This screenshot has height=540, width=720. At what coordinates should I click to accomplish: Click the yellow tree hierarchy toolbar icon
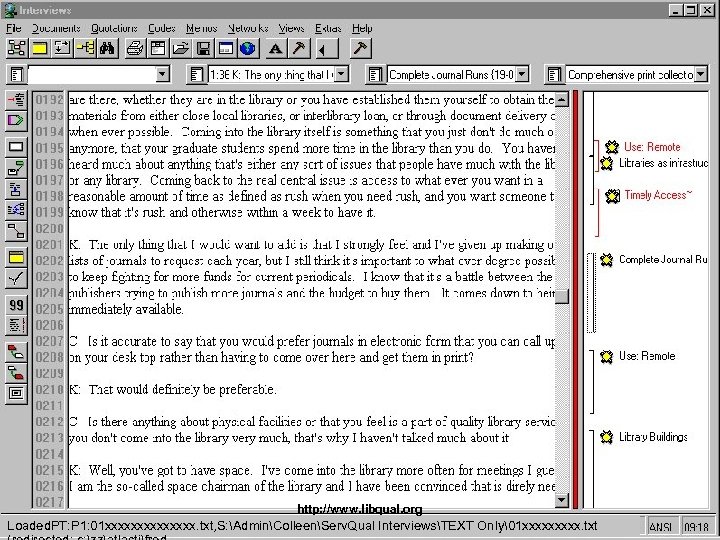coord(84,48)
